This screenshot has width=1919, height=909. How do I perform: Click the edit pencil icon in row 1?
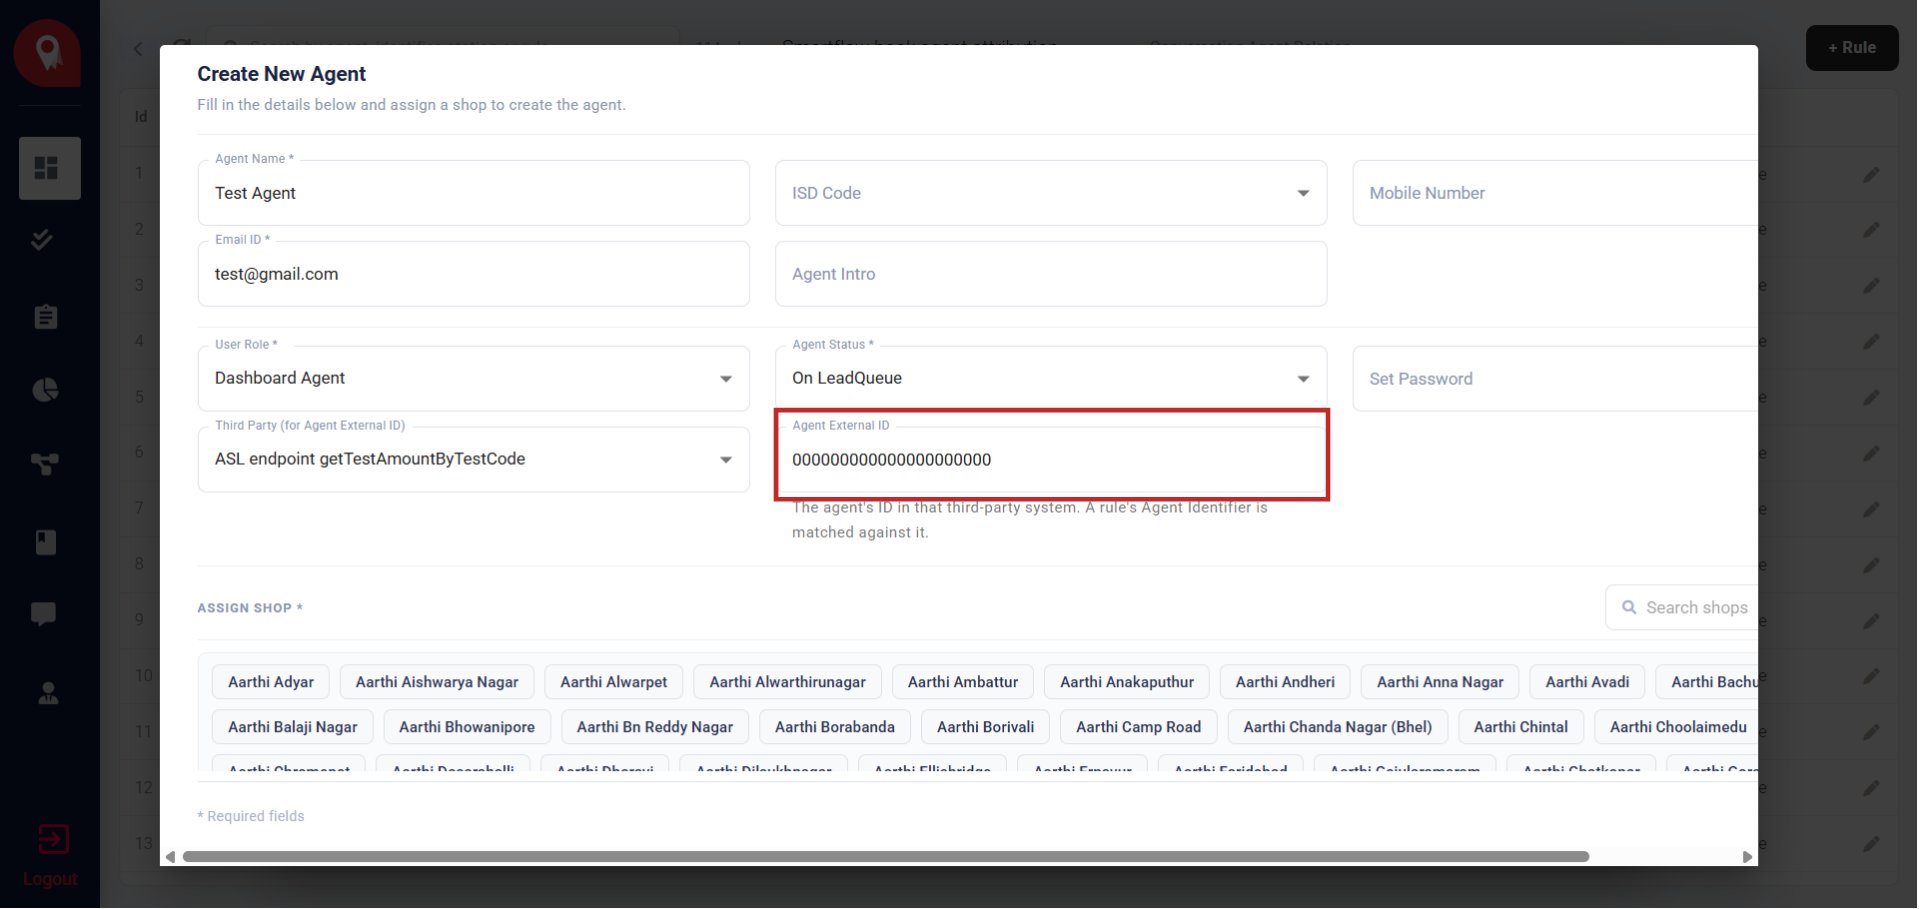(x=1871, y=175)
